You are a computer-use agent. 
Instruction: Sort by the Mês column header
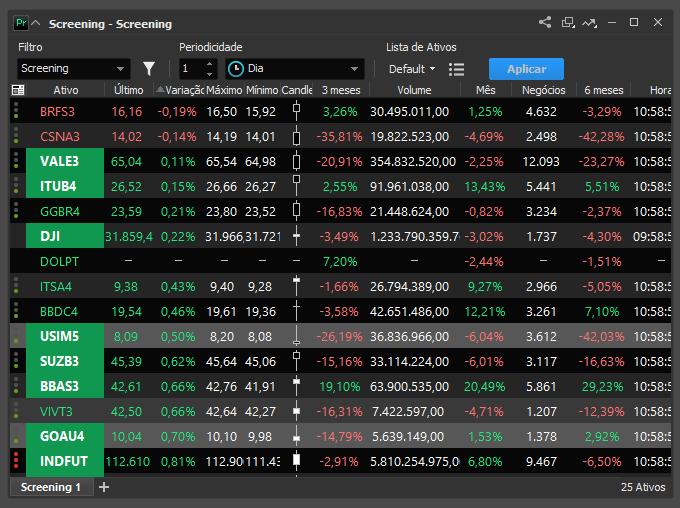(485, 90)
